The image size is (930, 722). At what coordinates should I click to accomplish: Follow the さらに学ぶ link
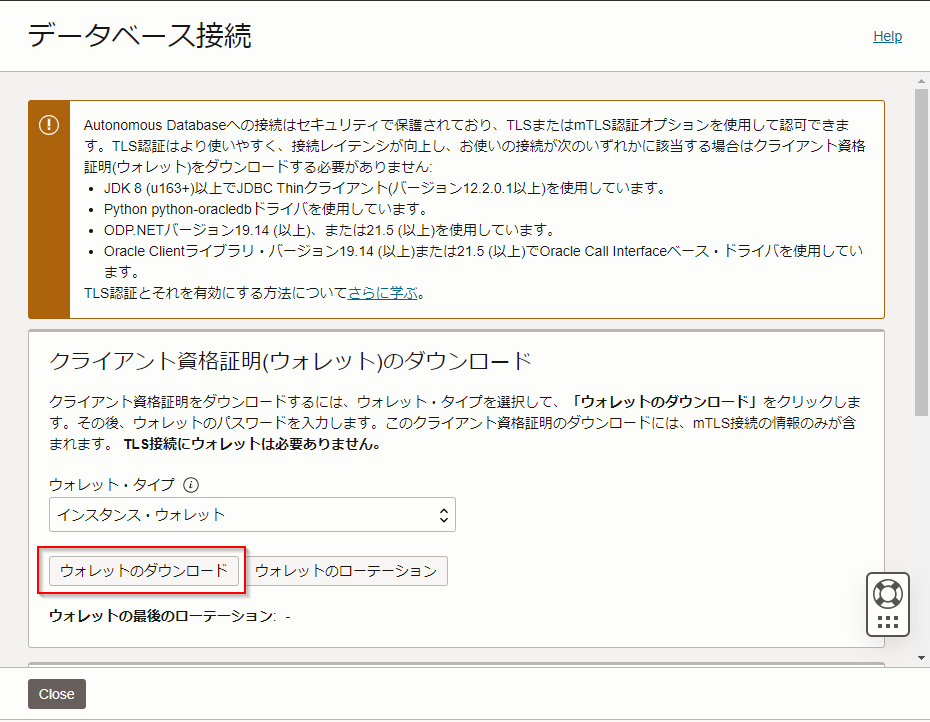(382, 293)
